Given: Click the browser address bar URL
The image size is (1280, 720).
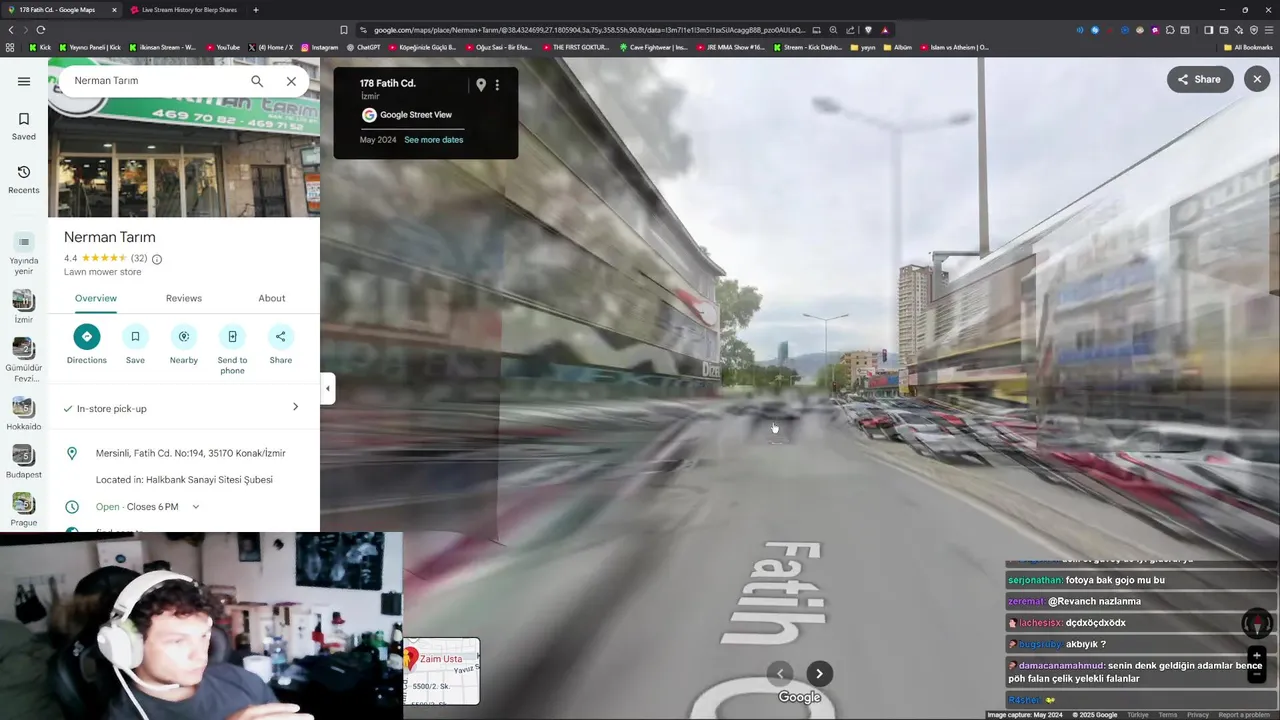Looking at the screenshot, I should click(x=589, y=30).
